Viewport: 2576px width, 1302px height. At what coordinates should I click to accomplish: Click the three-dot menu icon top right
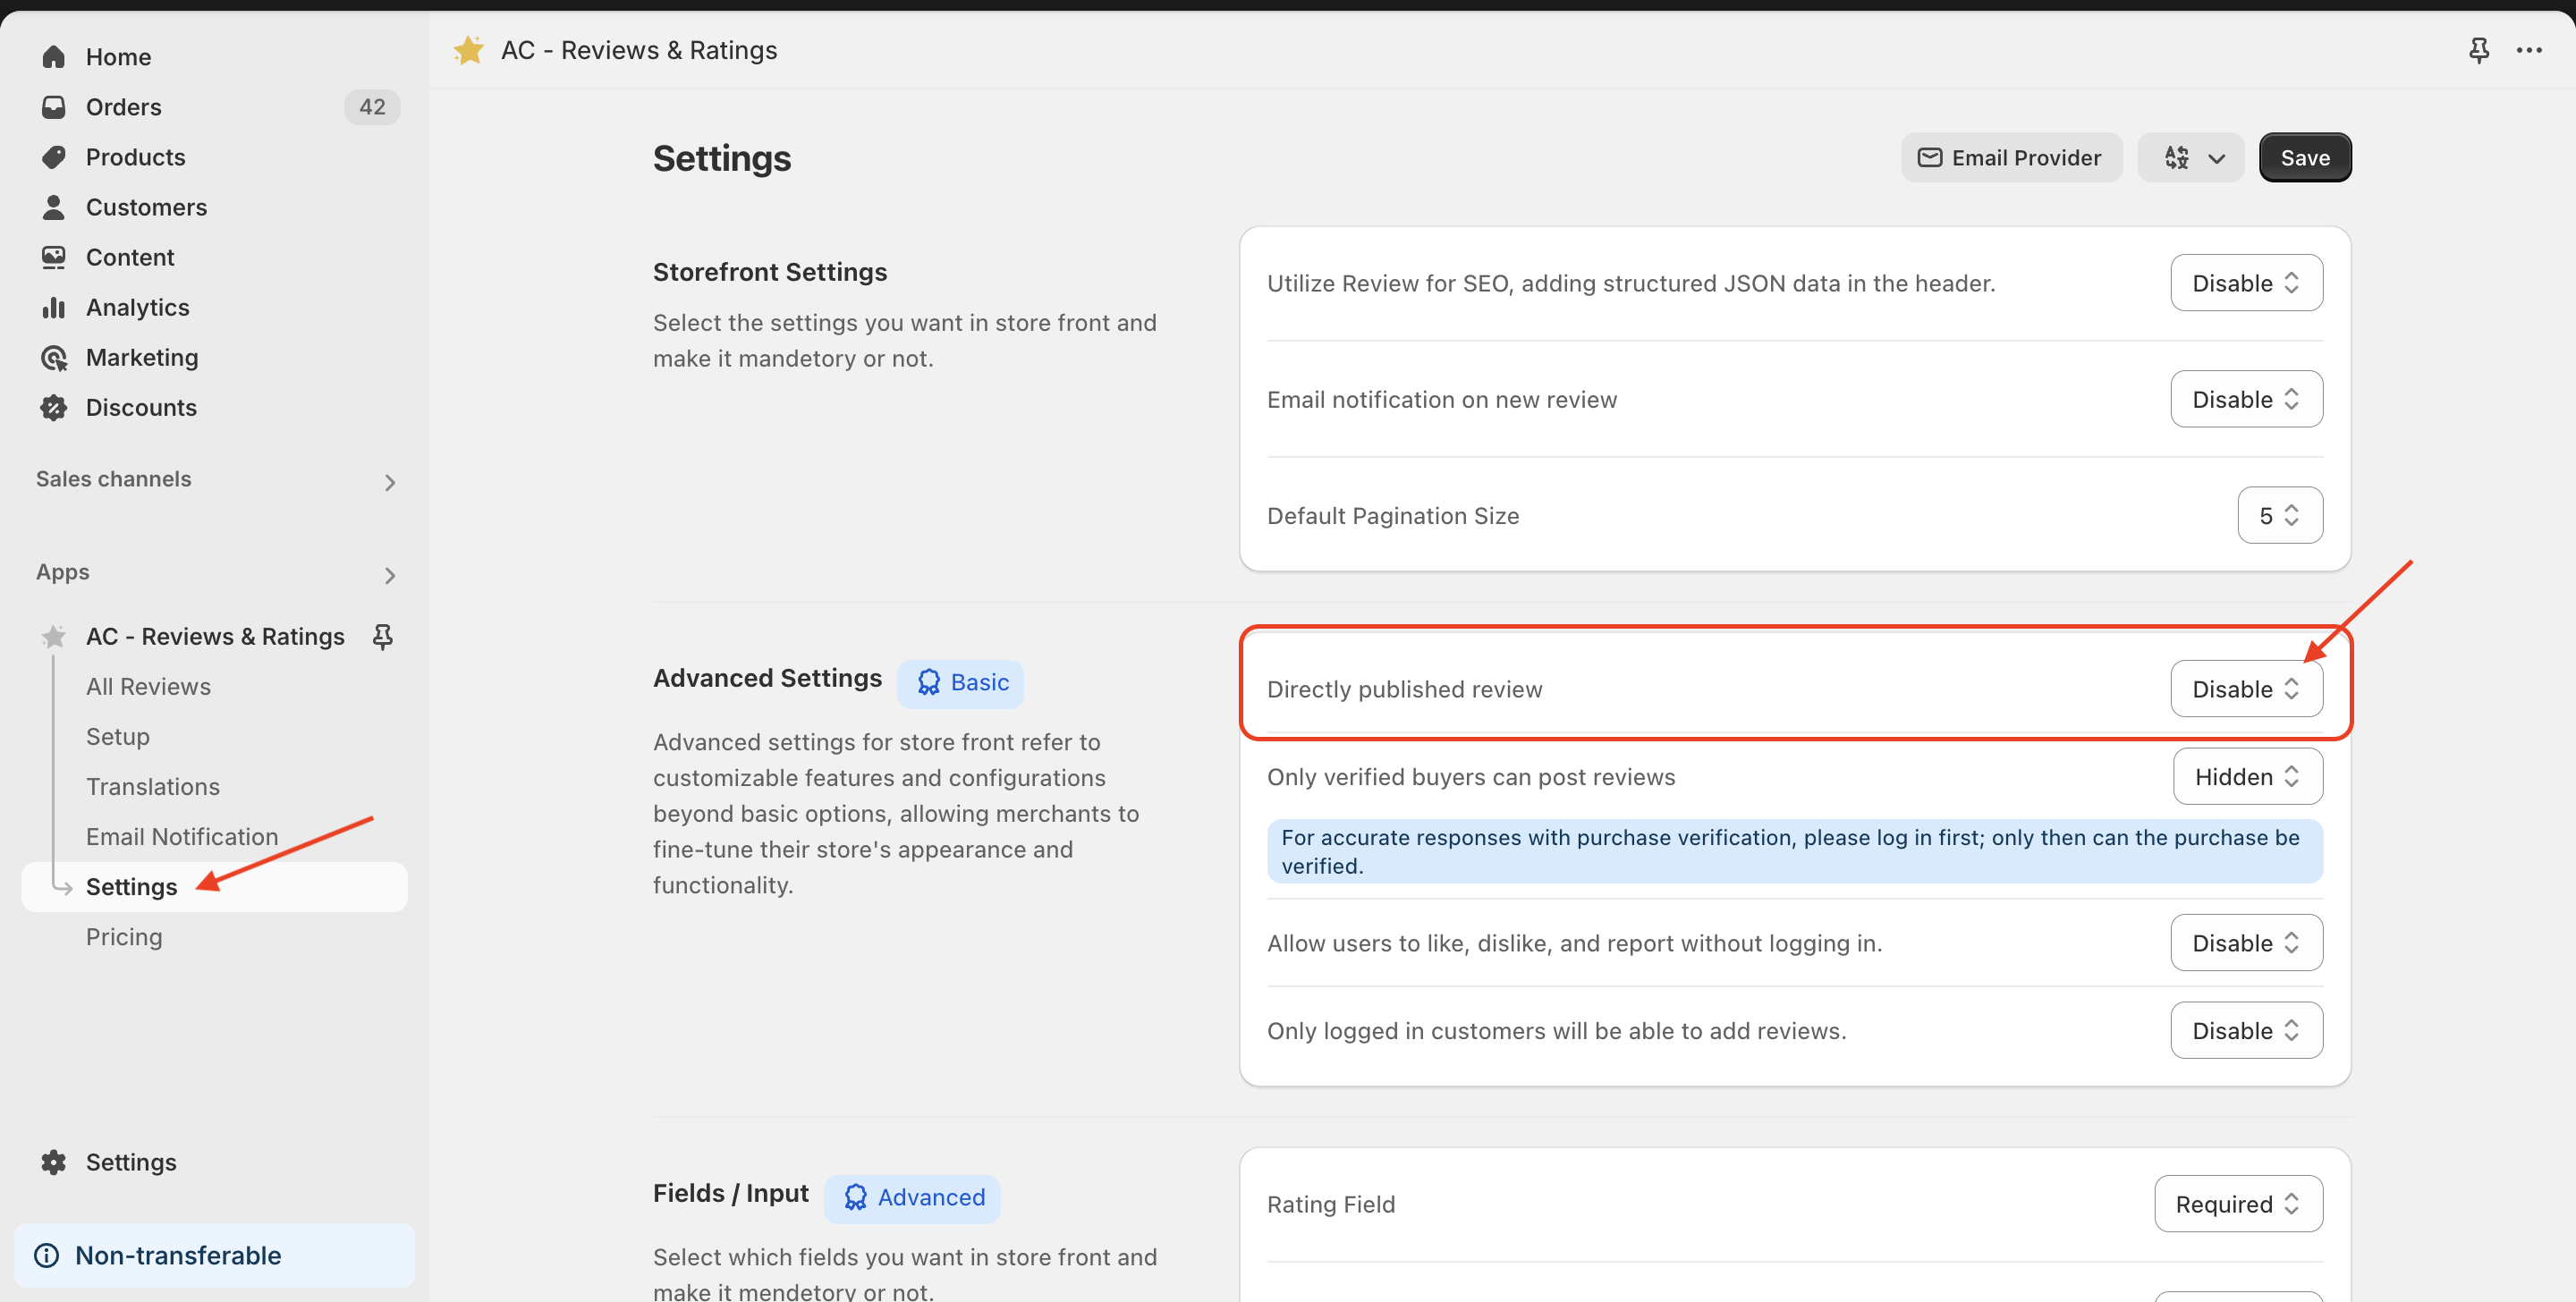(2531, 48)
